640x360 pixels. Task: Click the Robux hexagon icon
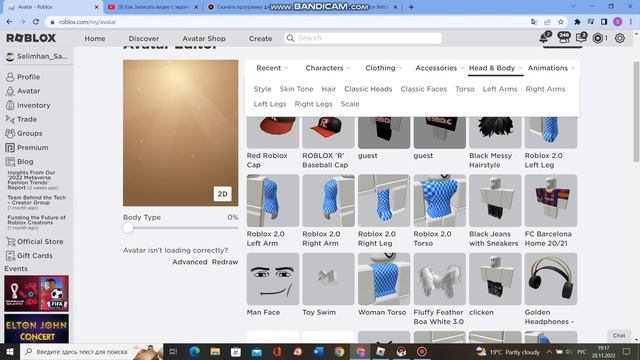point(598,38)
